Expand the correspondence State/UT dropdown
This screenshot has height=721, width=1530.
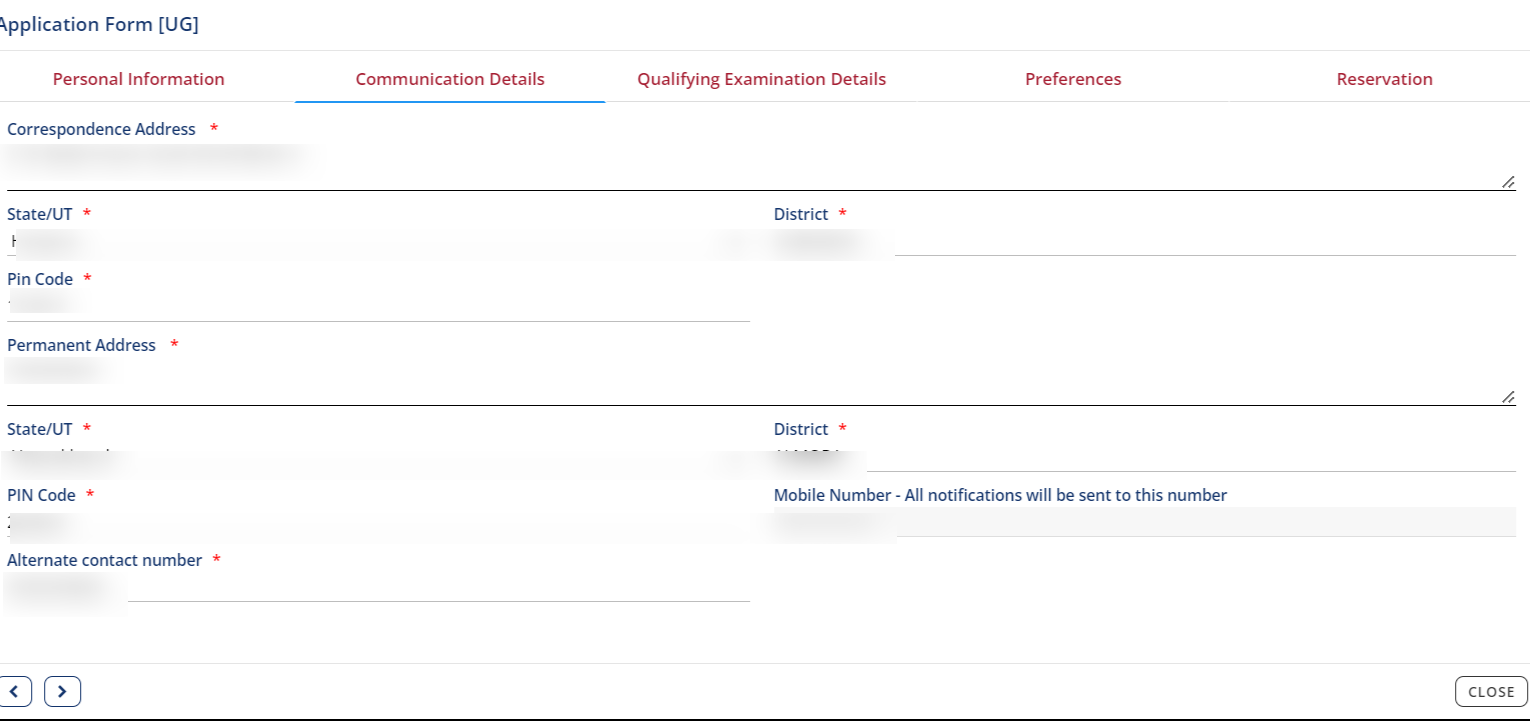click(378, 242)
